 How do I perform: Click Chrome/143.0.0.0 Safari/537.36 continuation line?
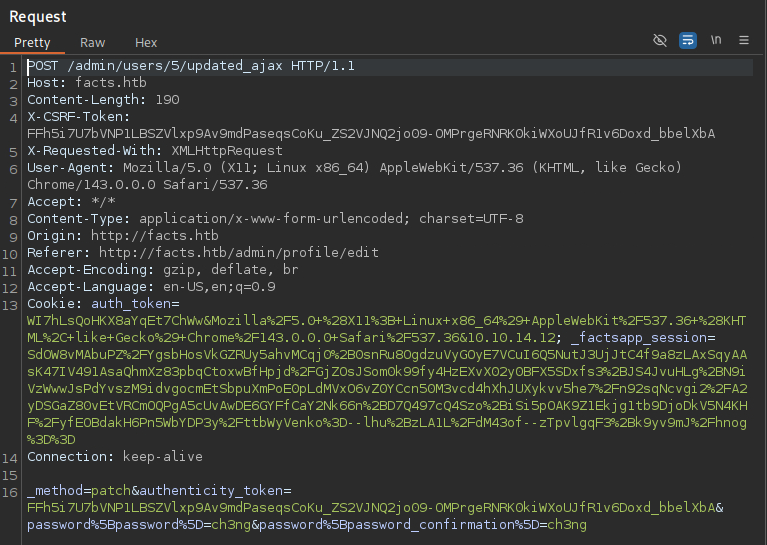pos(147,185)
